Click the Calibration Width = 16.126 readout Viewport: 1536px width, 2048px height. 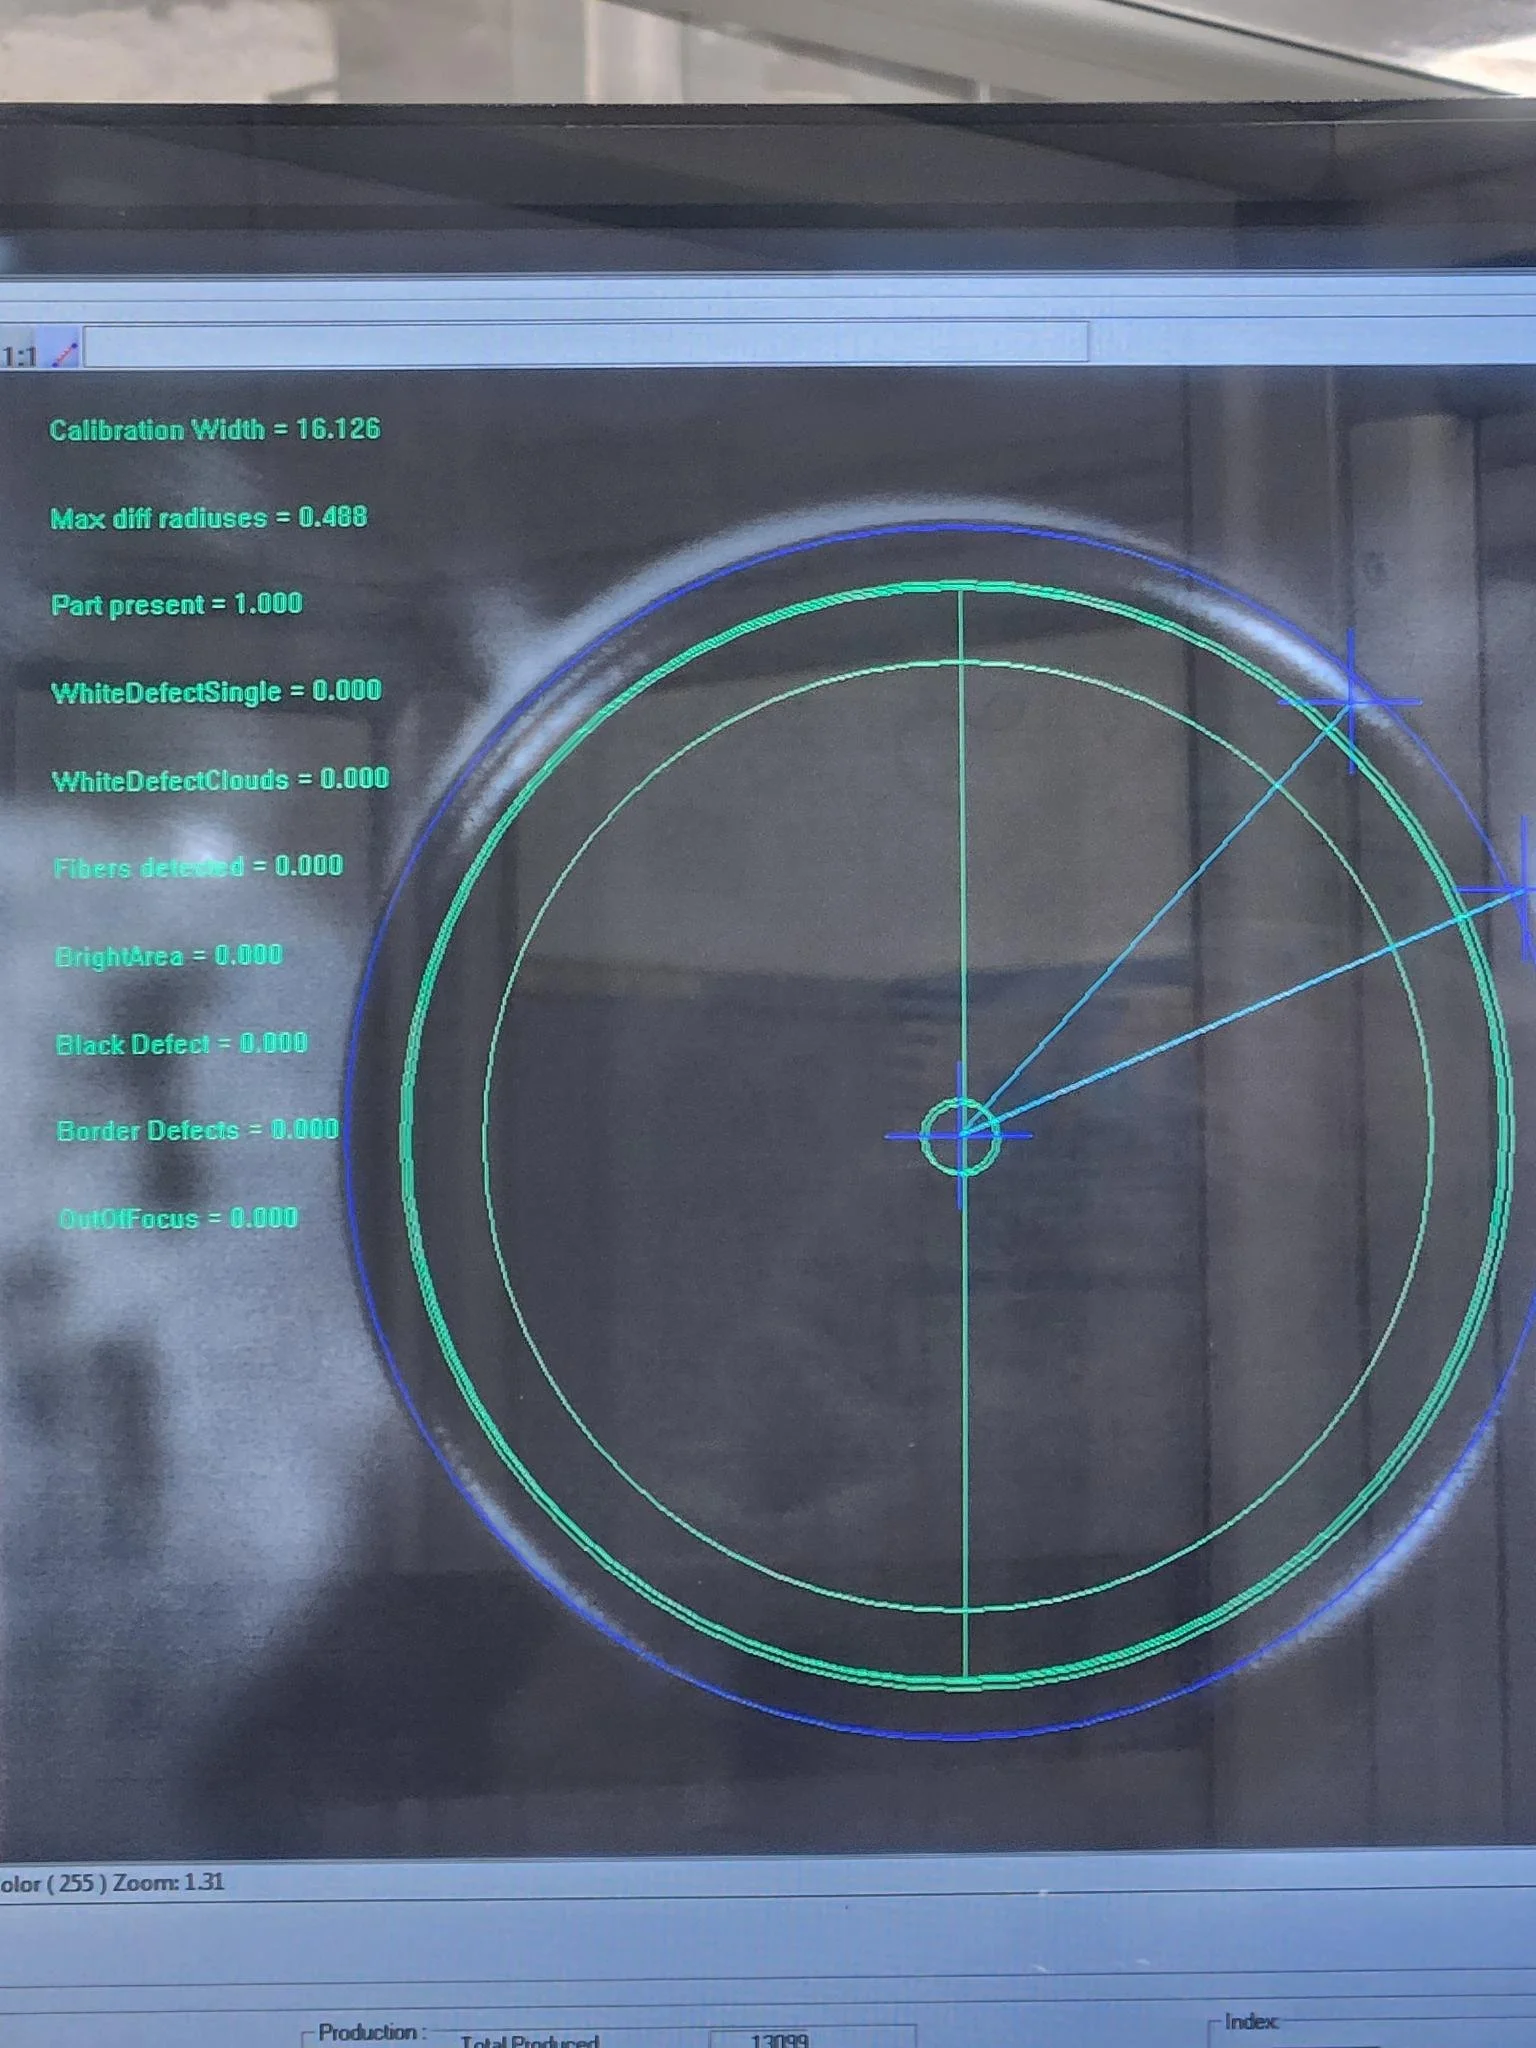coord(215,430)
